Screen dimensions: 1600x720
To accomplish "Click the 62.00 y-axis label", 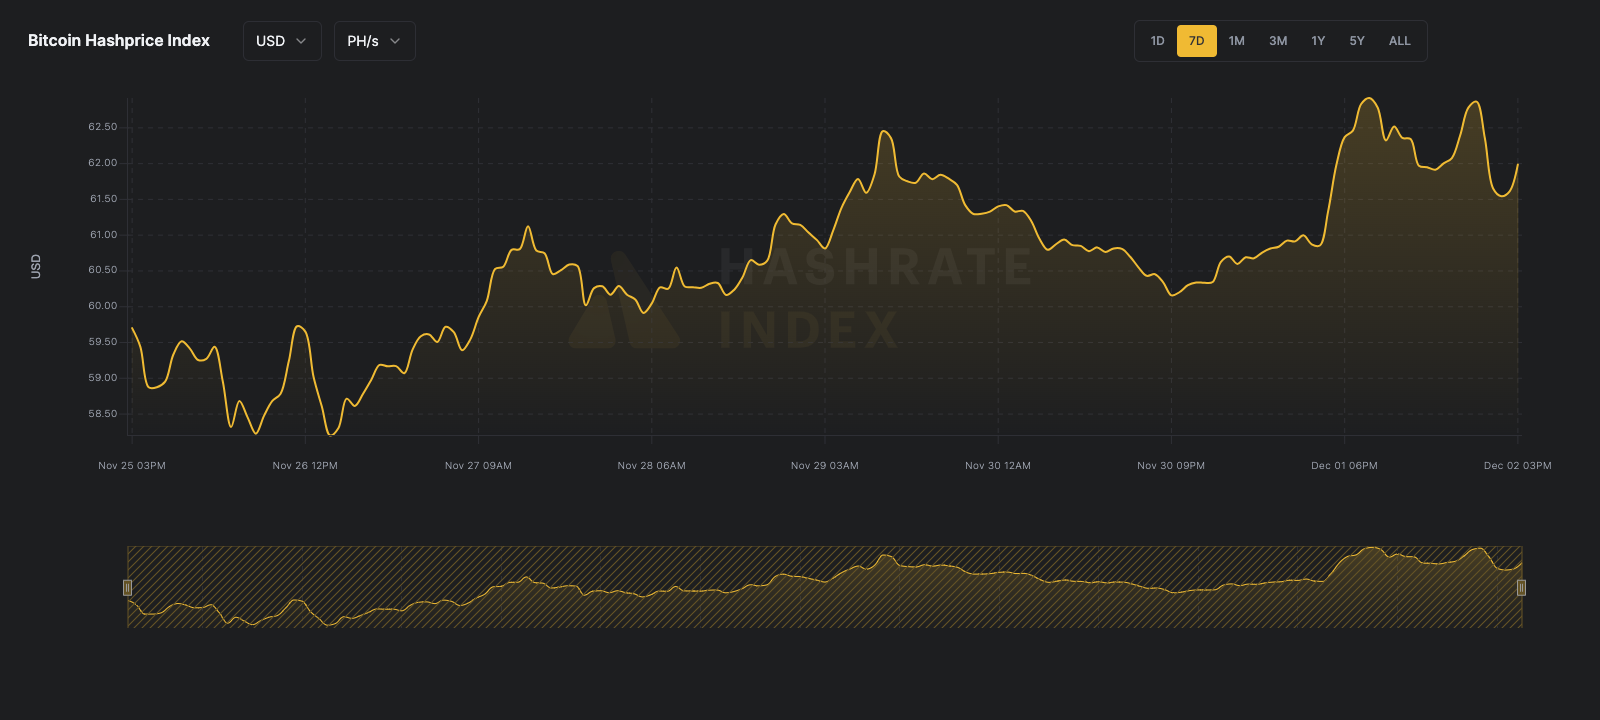I will [103, 163].
